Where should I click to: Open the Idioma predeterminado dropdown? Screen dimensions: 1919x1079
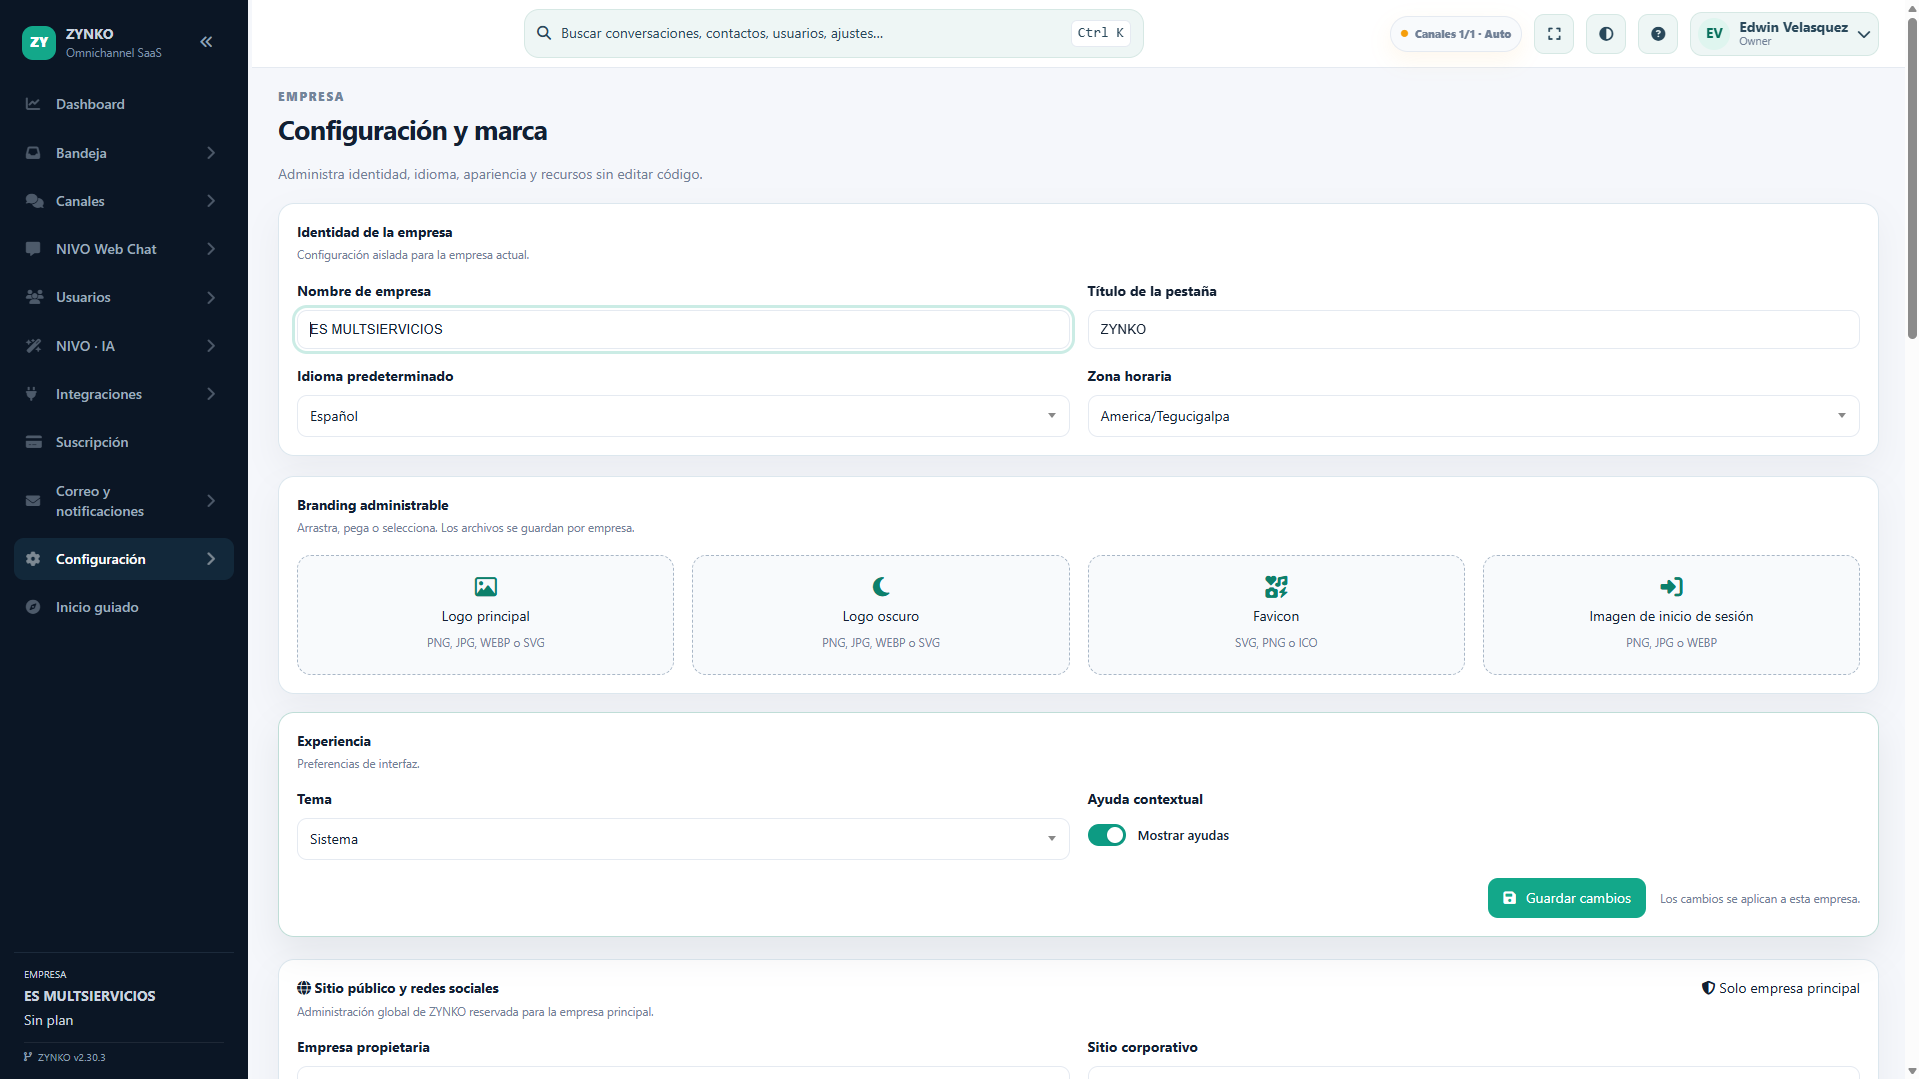pyautogui.click(x=683, y=416)
